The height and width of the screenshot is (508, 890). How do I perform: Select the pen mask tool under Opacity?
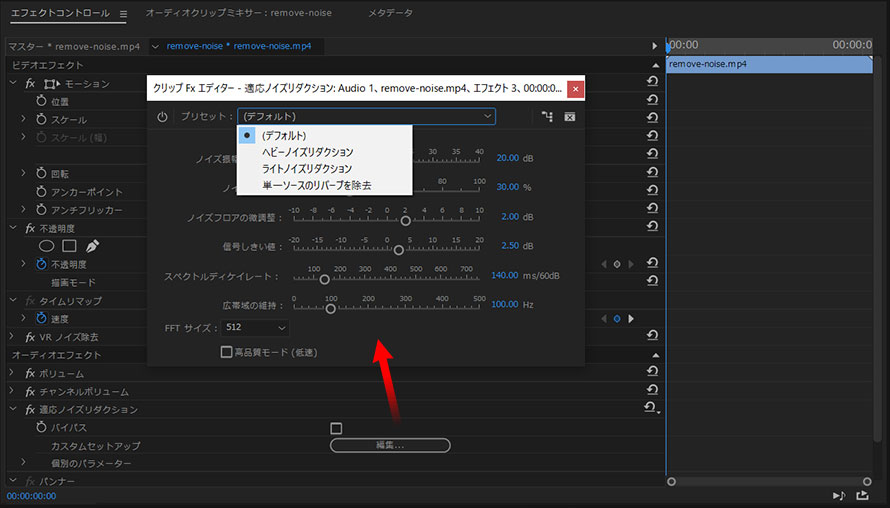92,246
